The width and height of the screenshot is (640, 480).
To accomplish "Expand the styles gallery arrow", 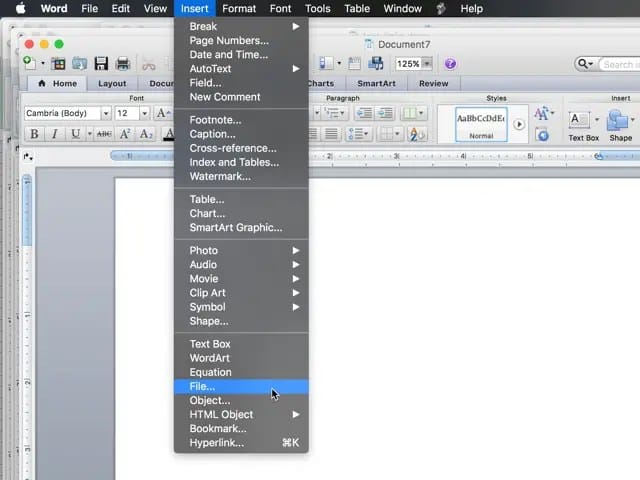I will (519, 124).
